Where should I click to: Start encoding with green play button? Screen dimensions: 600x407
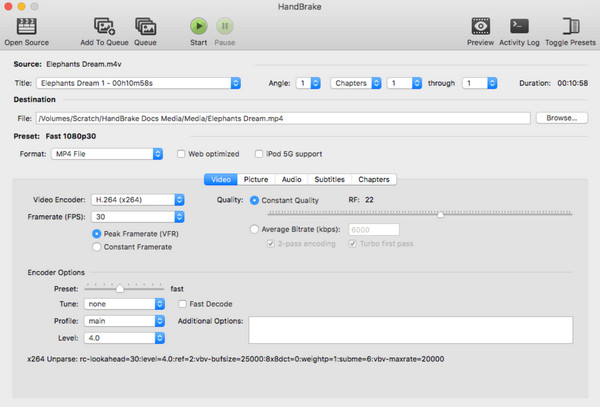click(199, 26)
